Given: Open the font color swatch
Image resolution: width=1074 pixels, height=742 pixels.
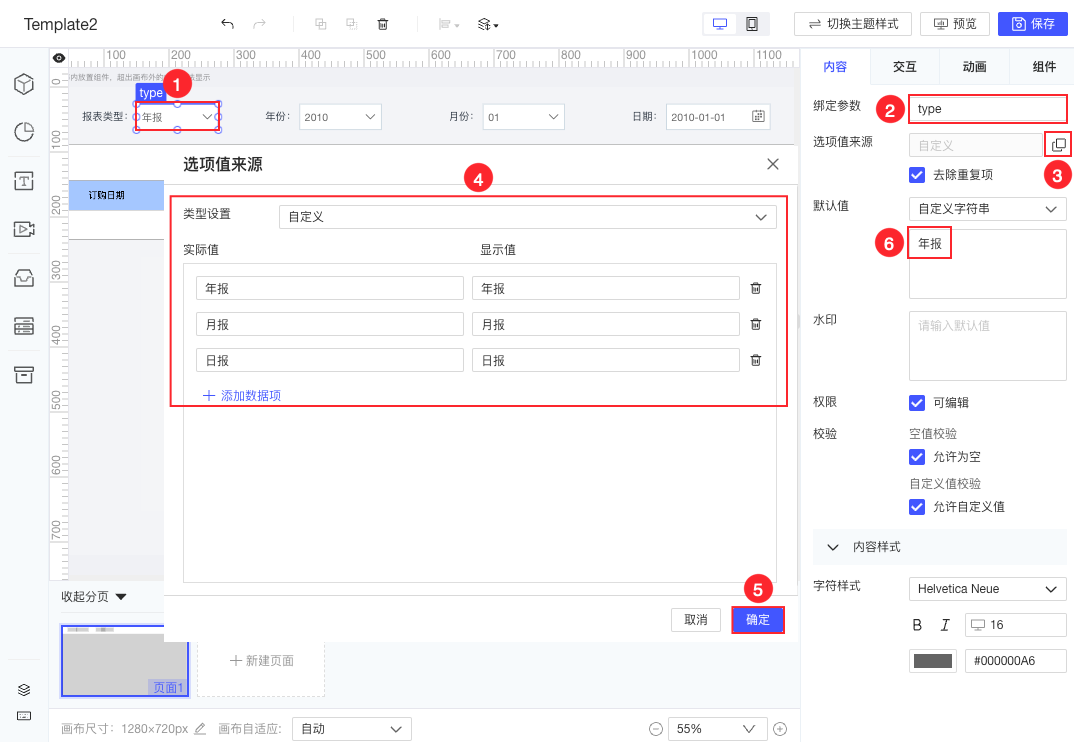Looking at the screenshot, I should point(933,660).
